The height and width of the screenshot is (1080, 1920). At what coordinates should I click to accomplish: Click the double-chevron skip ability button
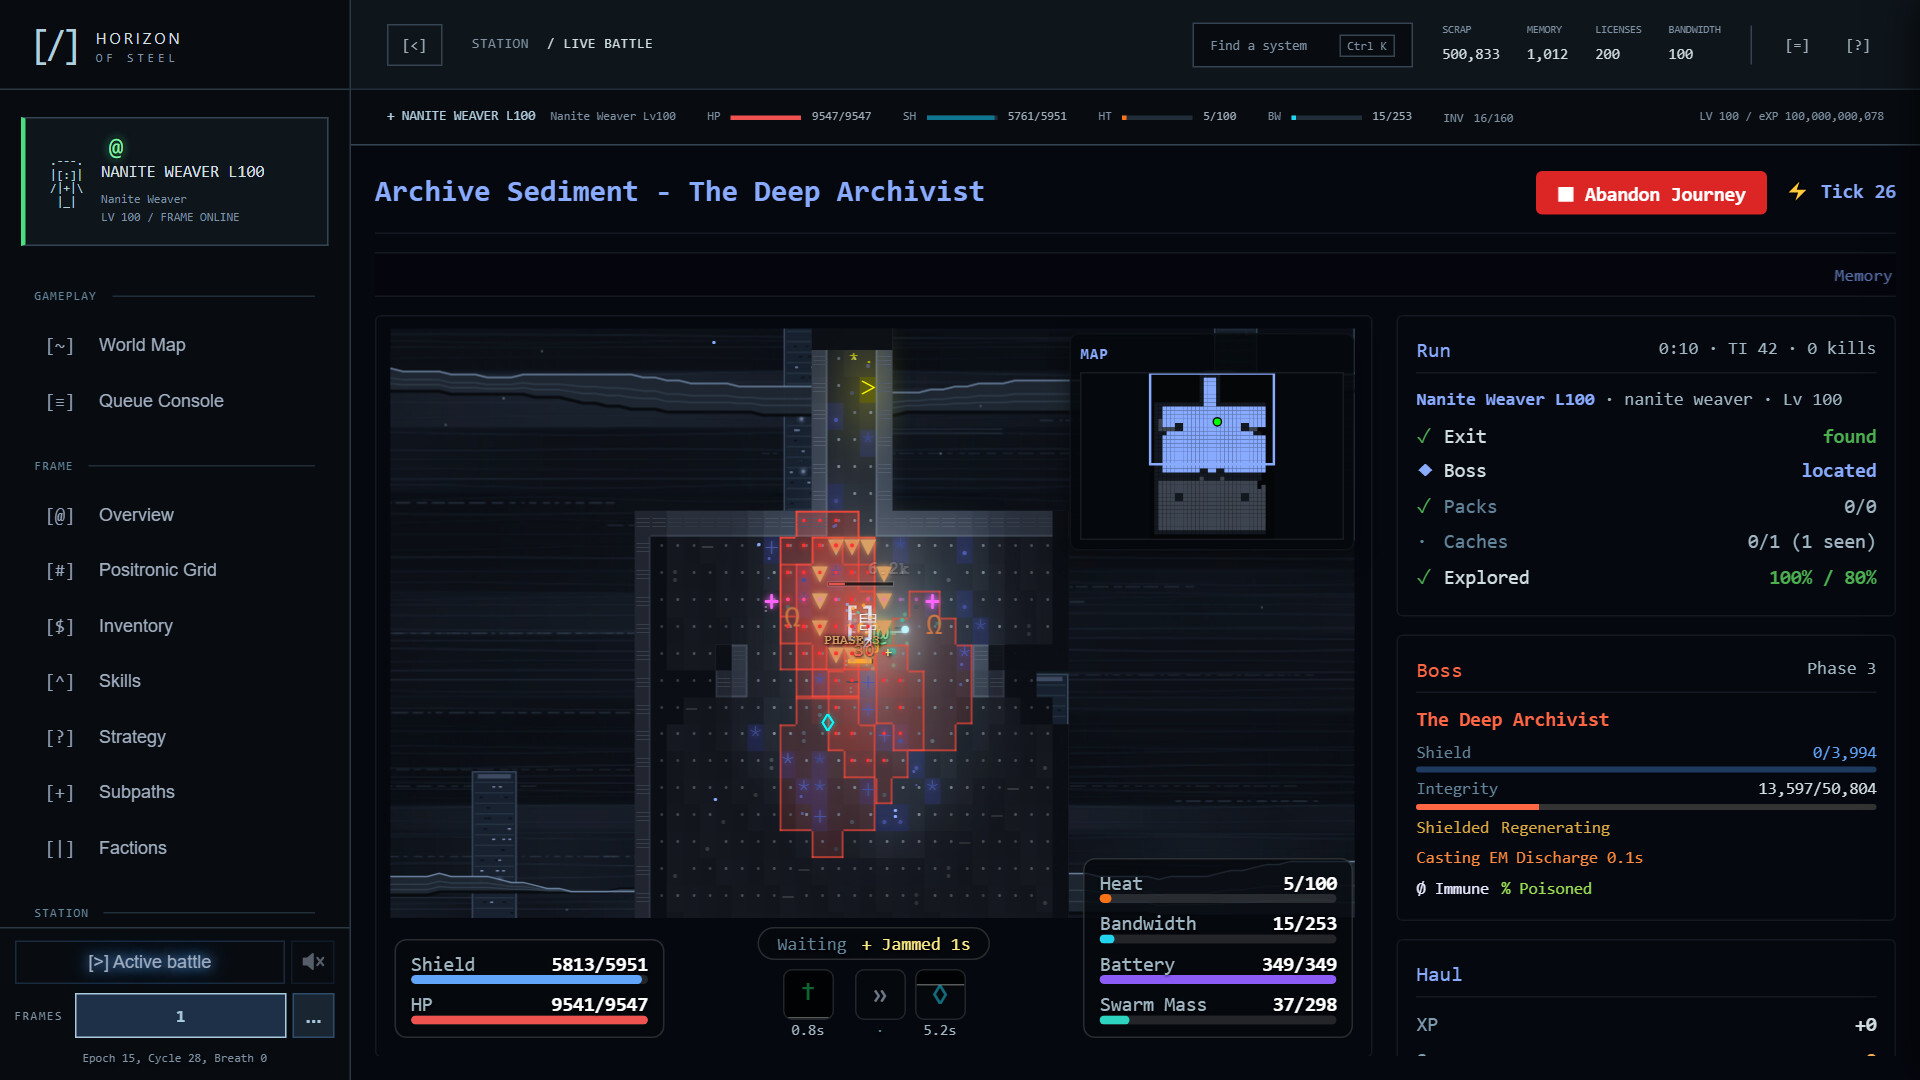pos(880,995)
